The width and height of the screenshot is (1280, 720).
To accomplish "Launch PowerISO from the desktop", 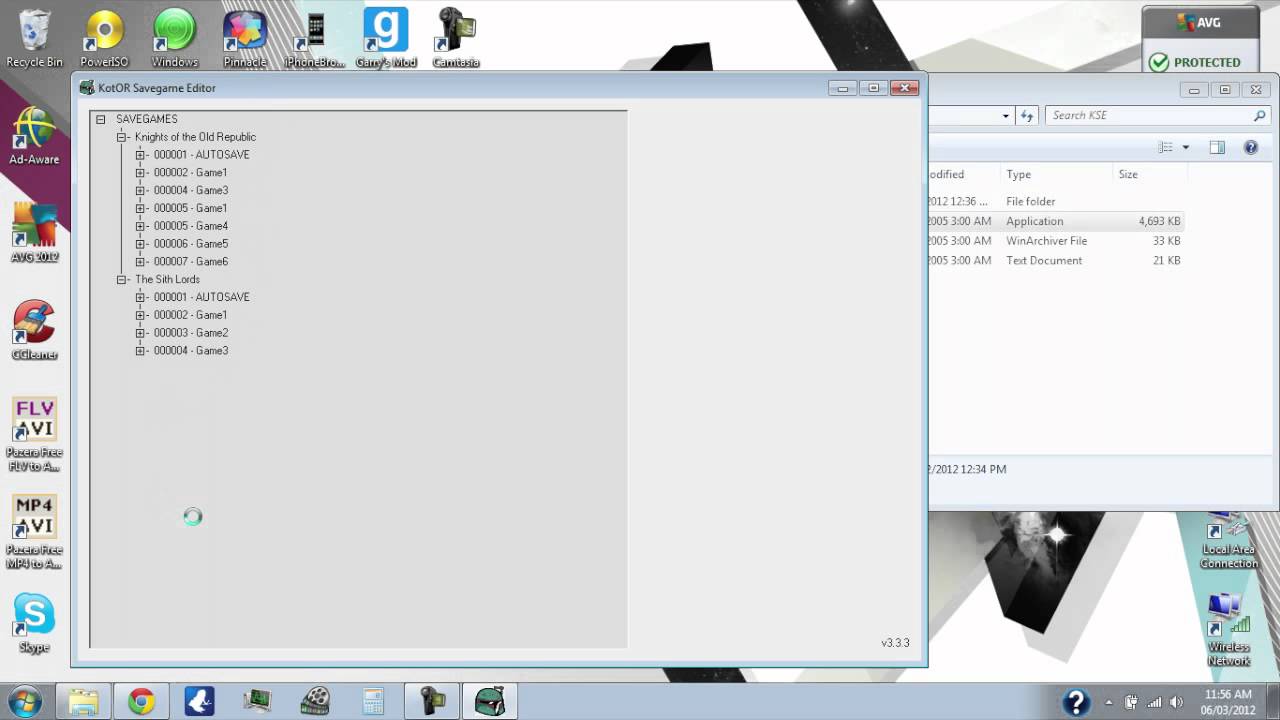I will pyautogui.click(x=104, y=40).
